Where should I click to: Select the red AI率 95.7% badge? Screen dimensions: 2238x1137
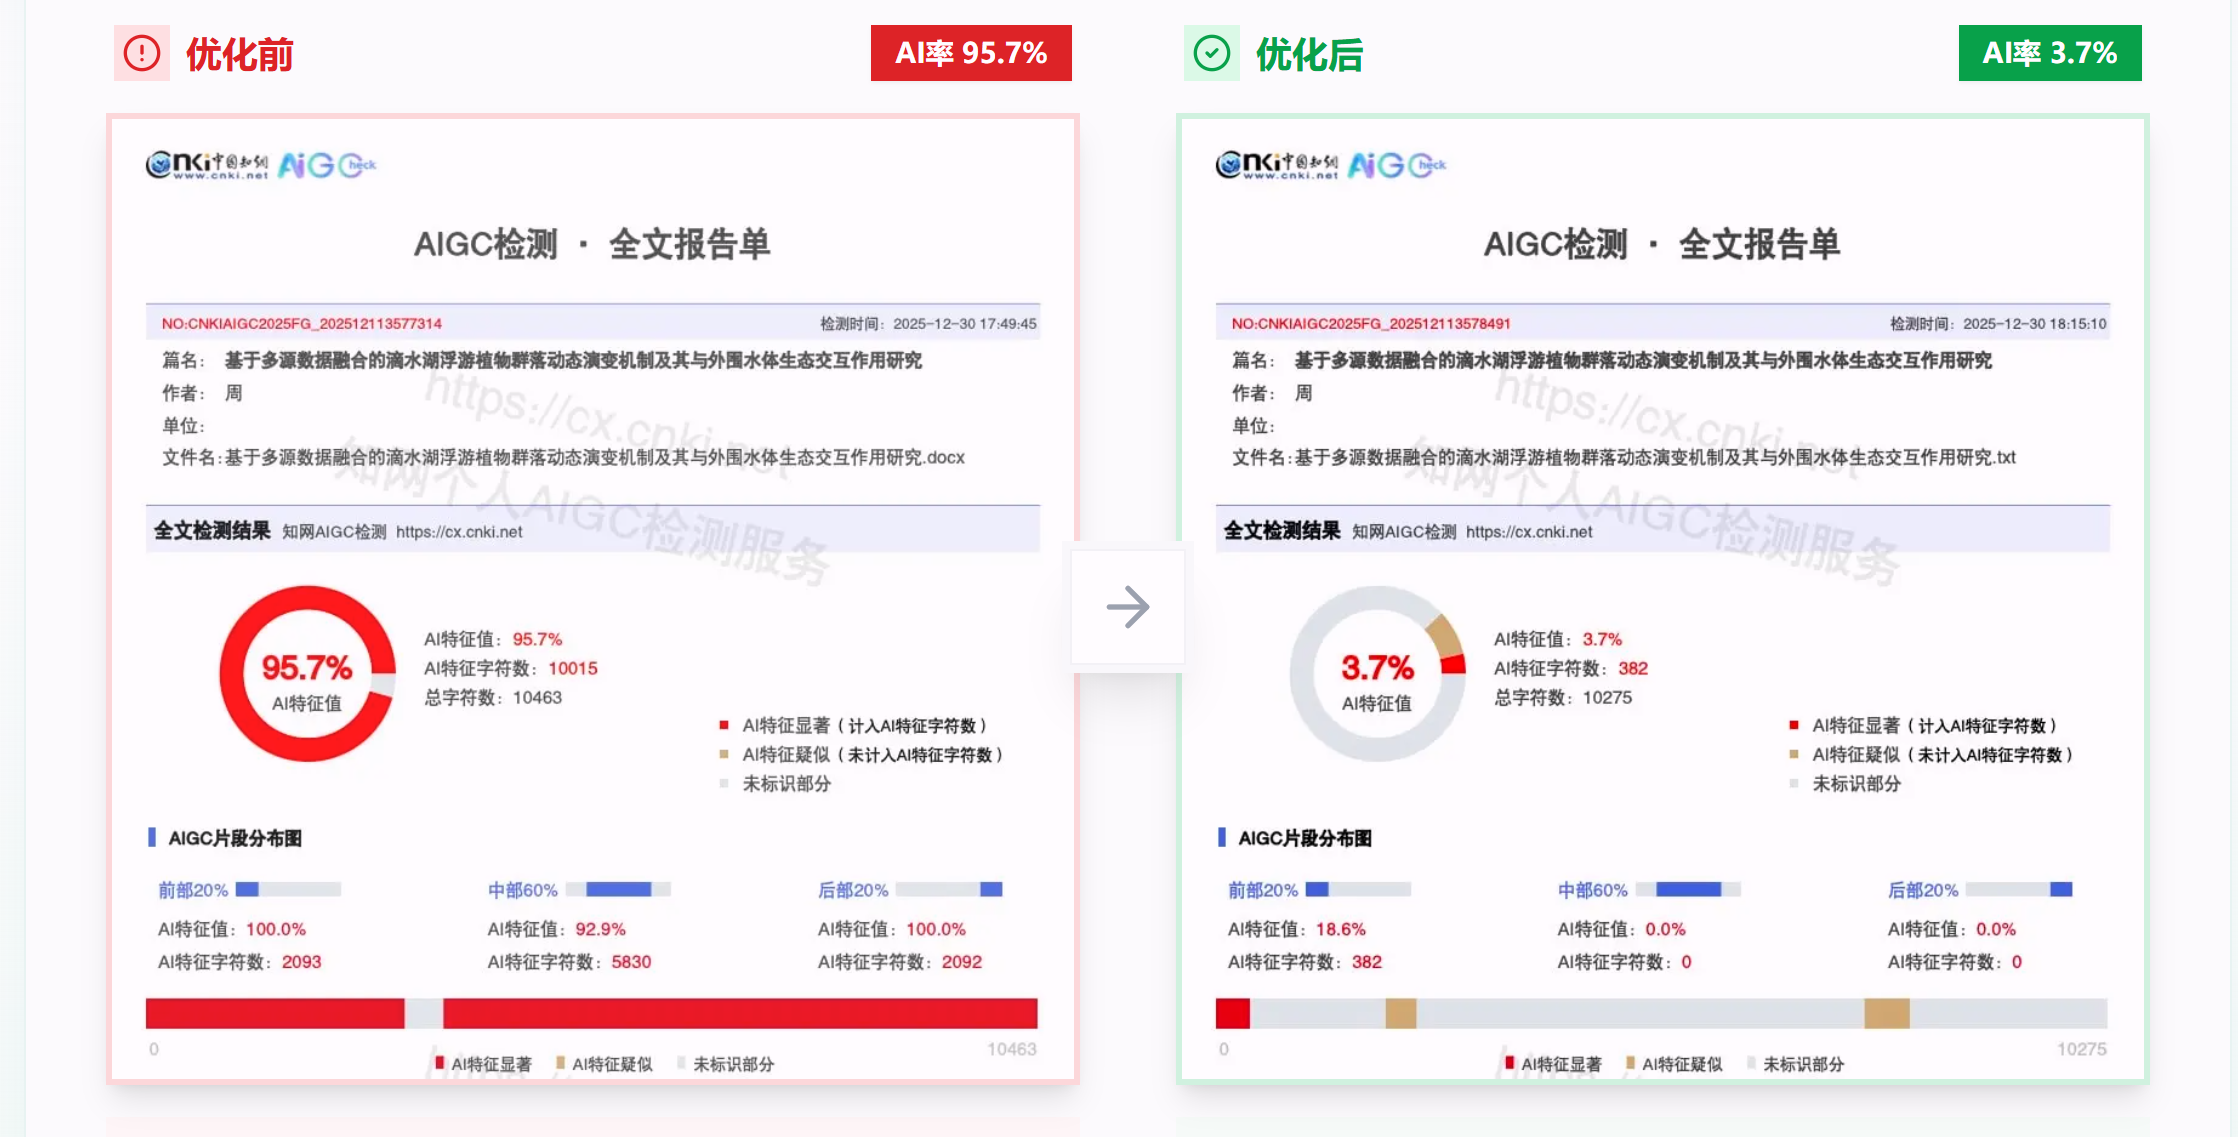[x=971, y=53]
